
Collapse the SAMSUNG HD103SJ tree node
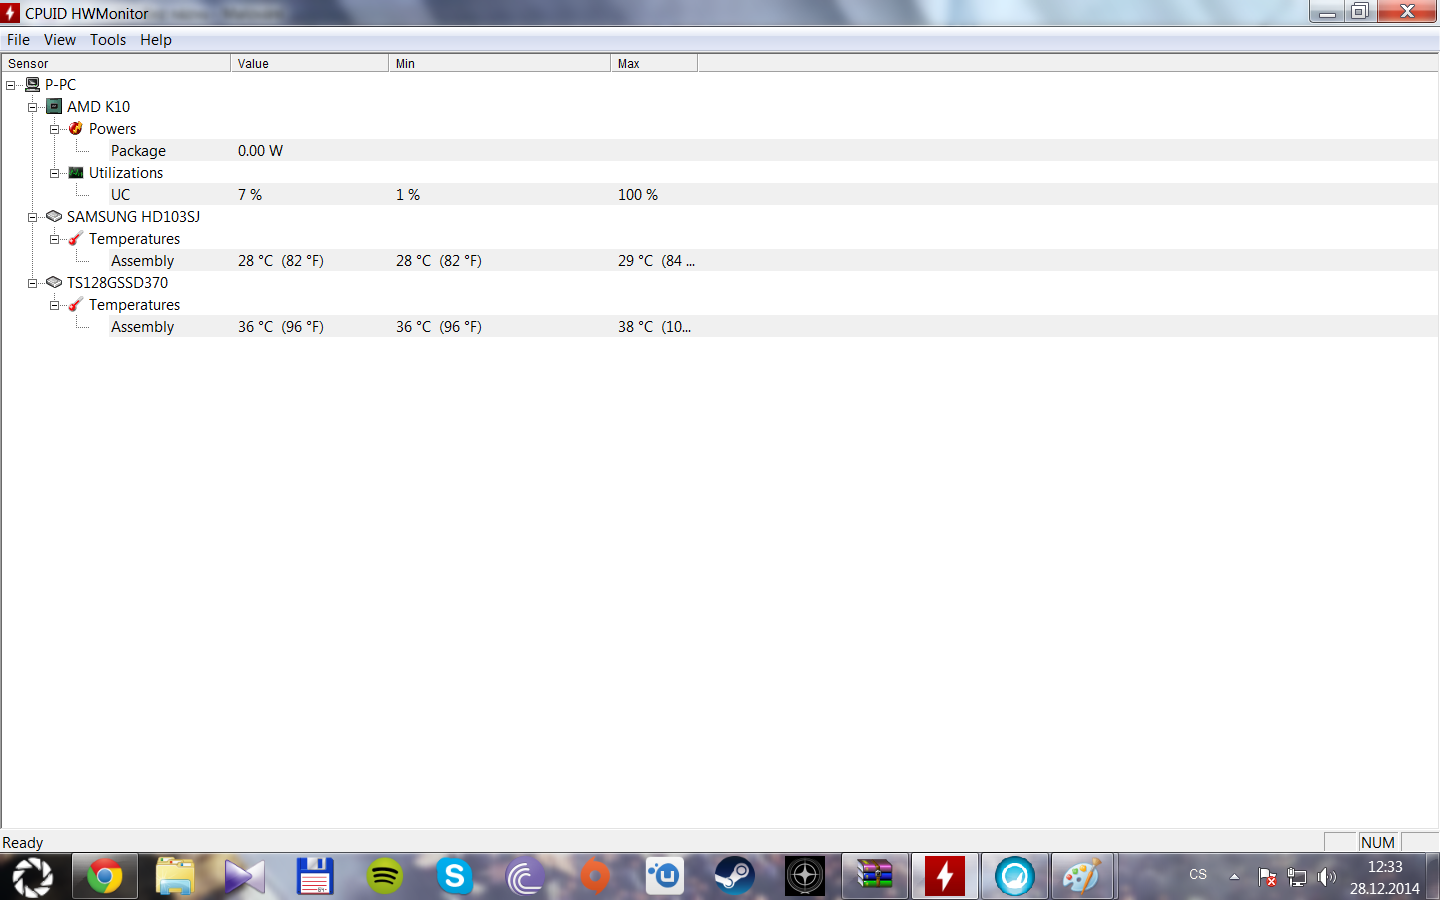[x=33, y=217]
